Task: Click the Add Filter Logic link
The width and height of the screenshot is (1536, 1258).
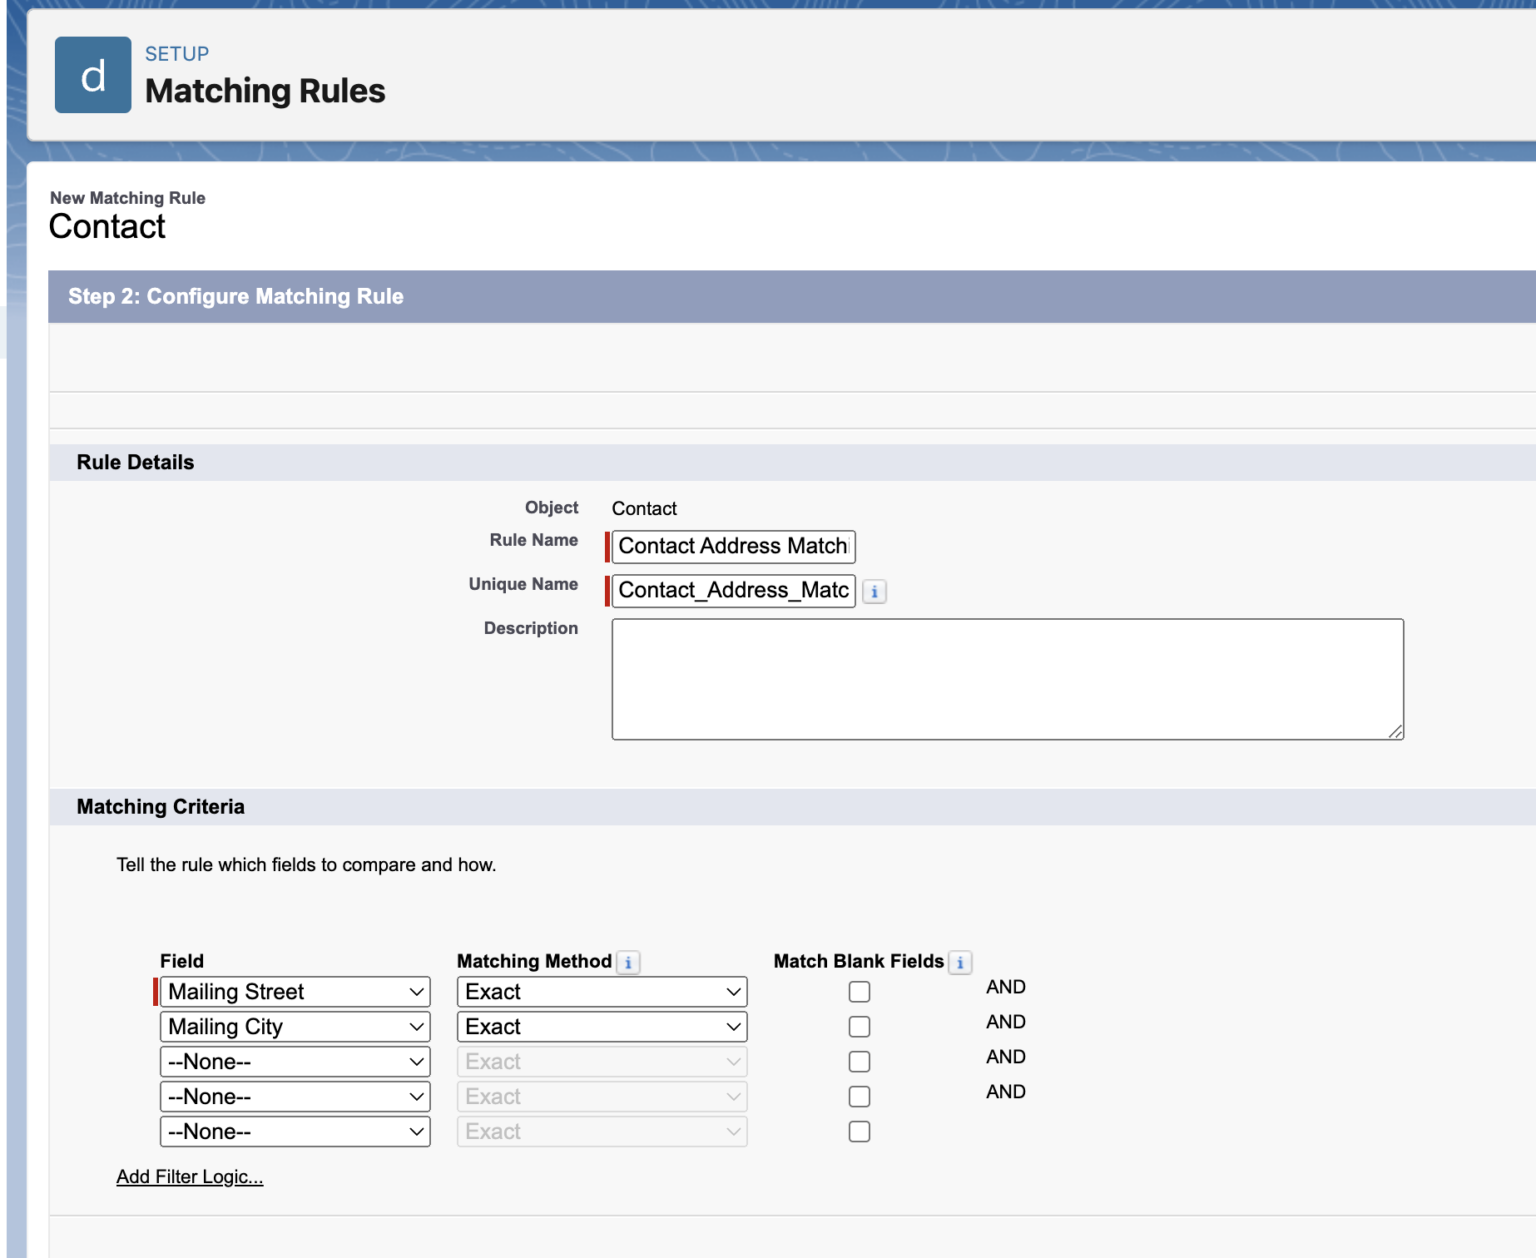Action: 190,1177
